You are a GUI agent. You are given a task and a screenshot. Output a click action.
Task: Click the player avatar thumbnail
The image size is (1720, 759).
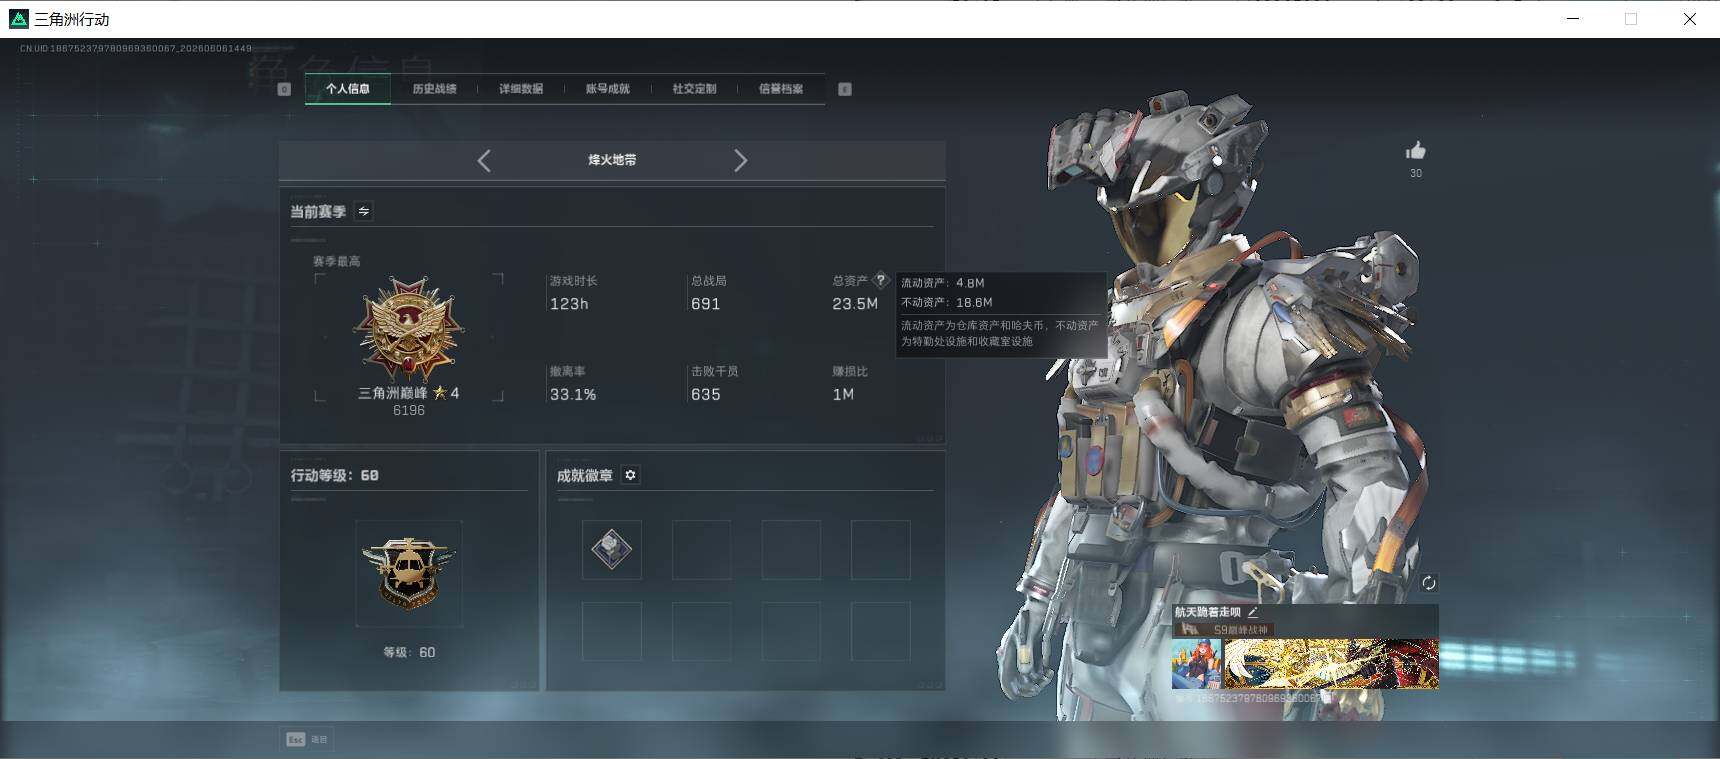1197,664
